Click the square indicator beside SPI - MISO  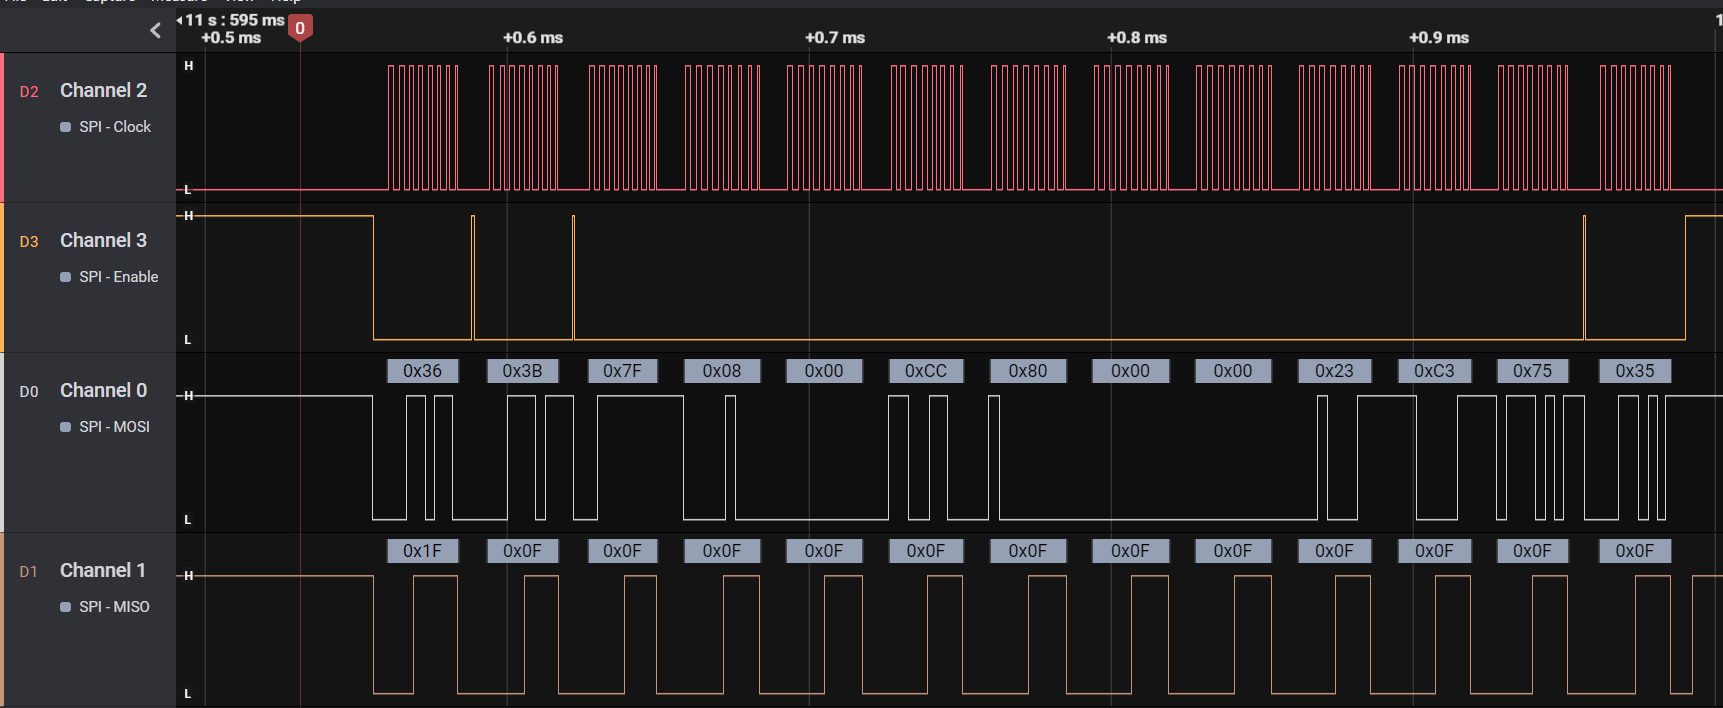[66, 607]
